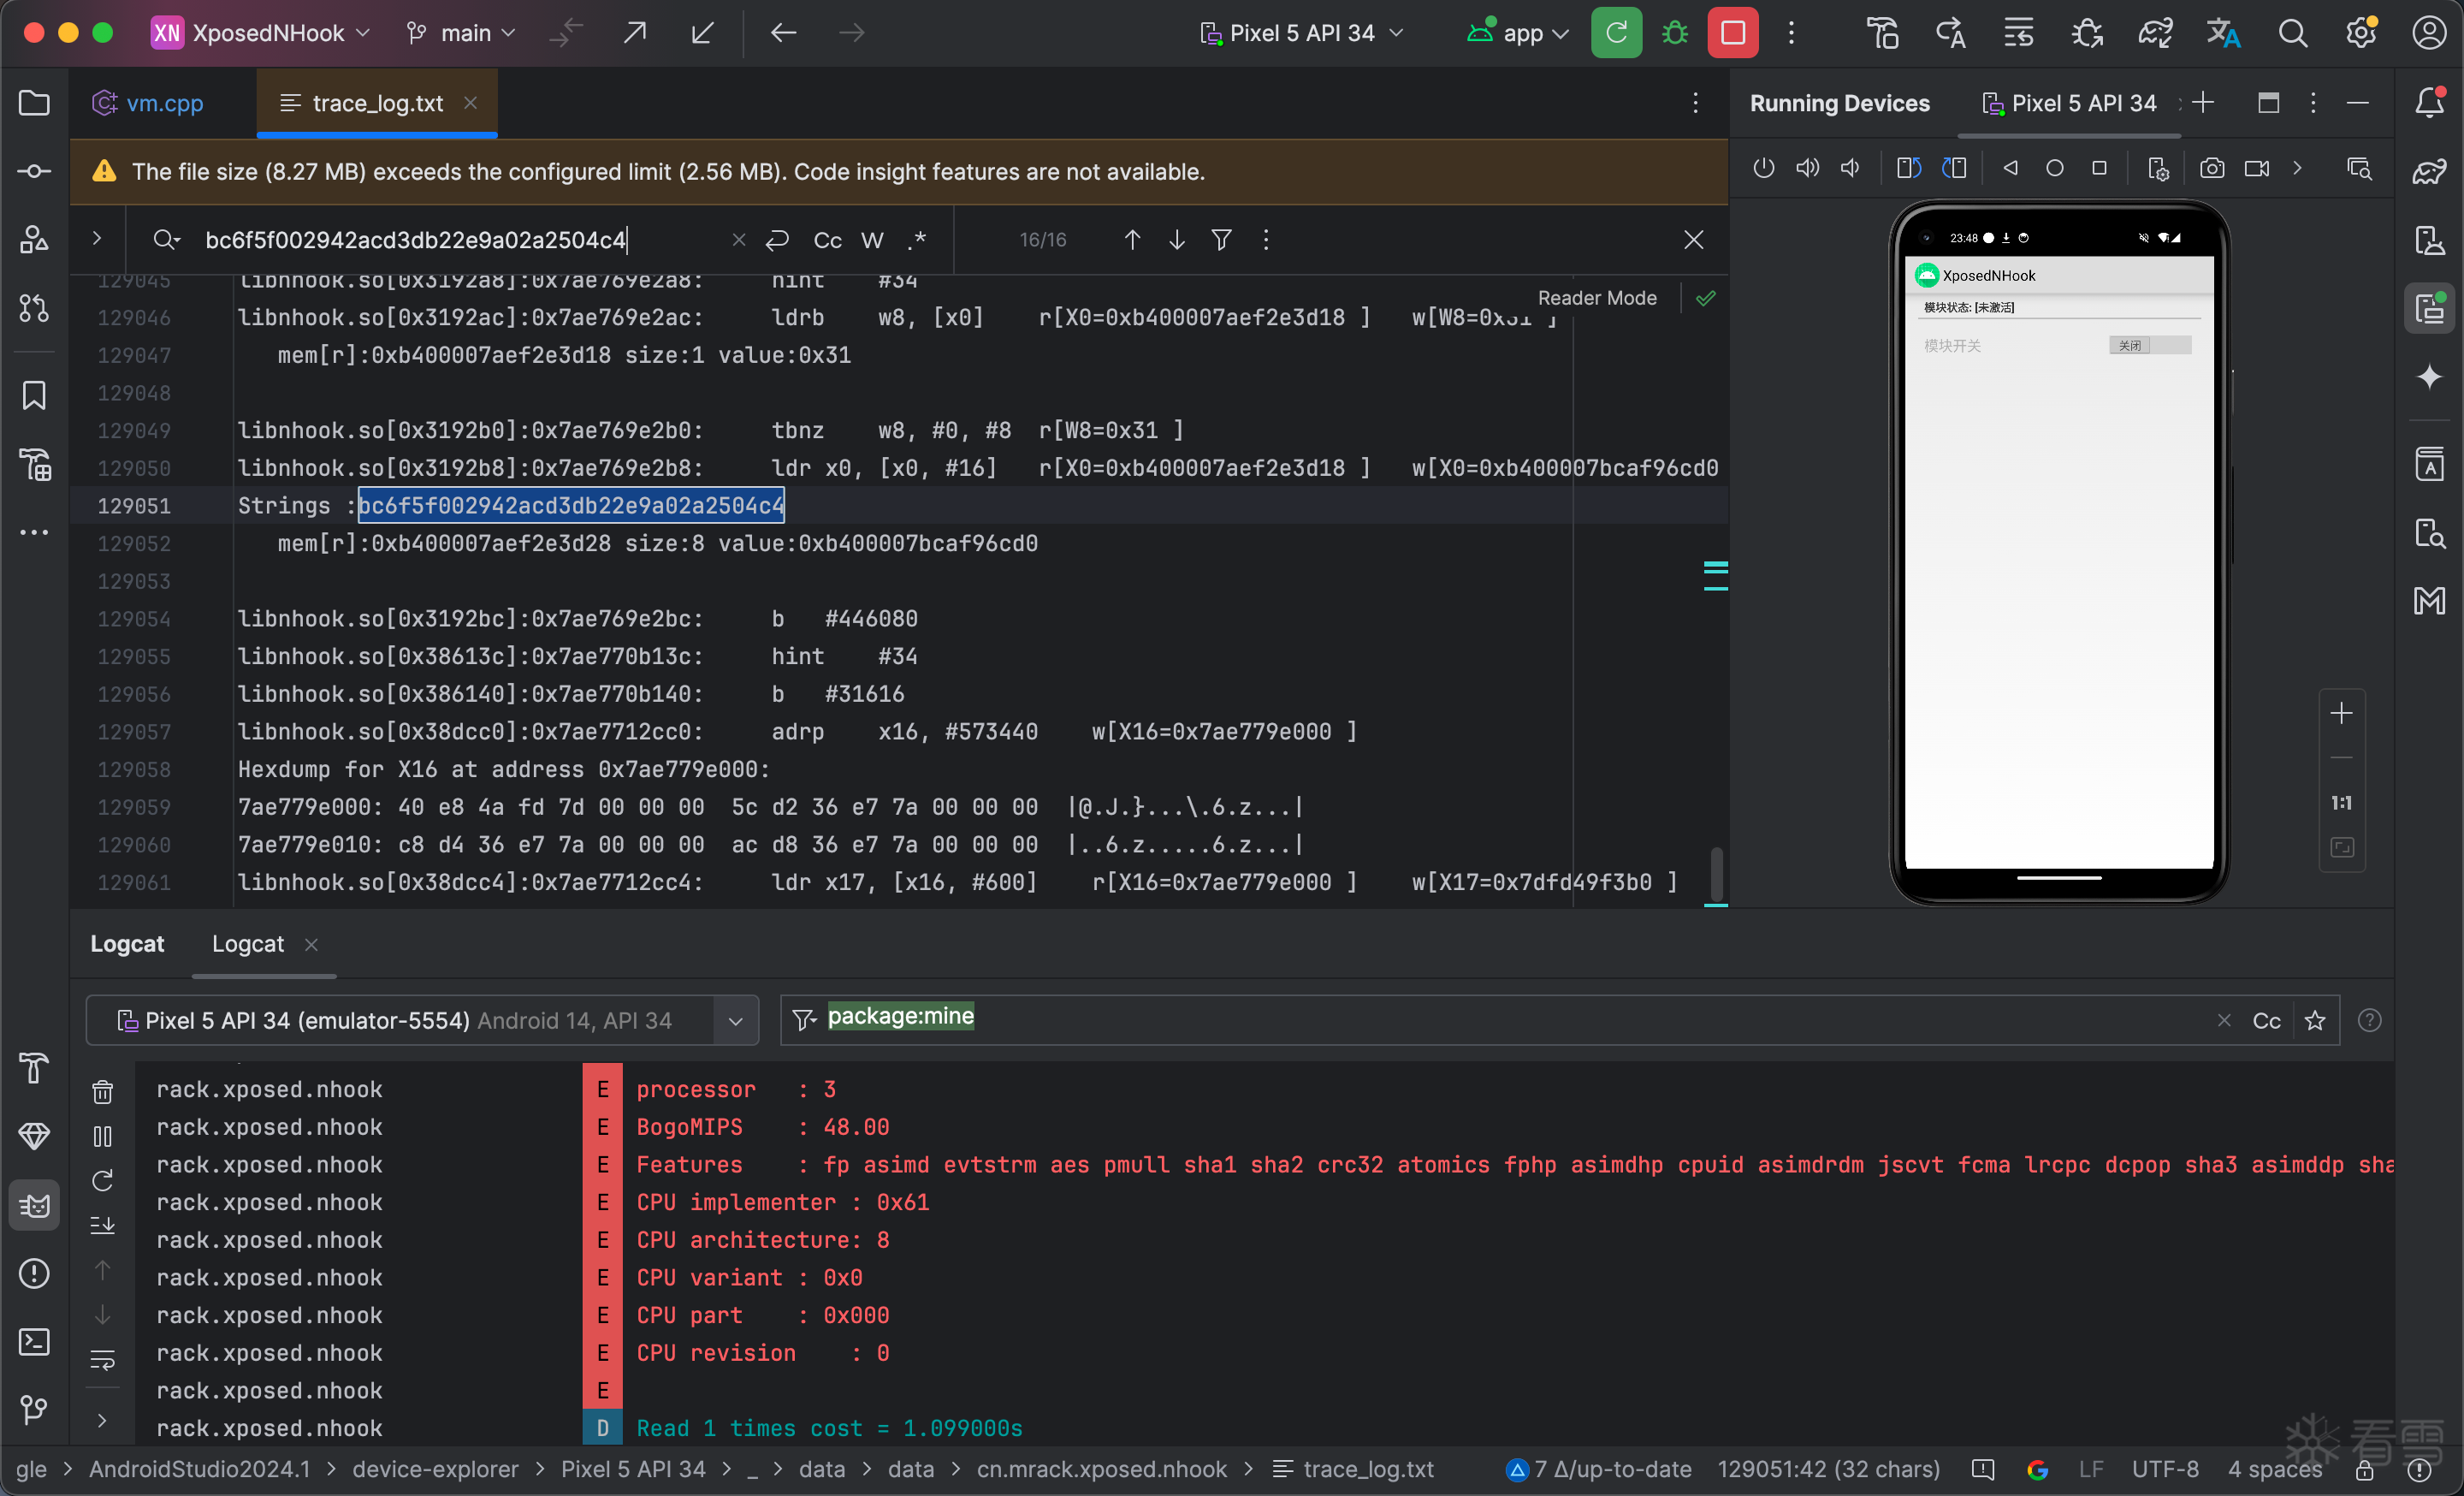Go to next search occurrence arrow
This screenshot has height=1496, width=2464.
(x=1177, y=240)
